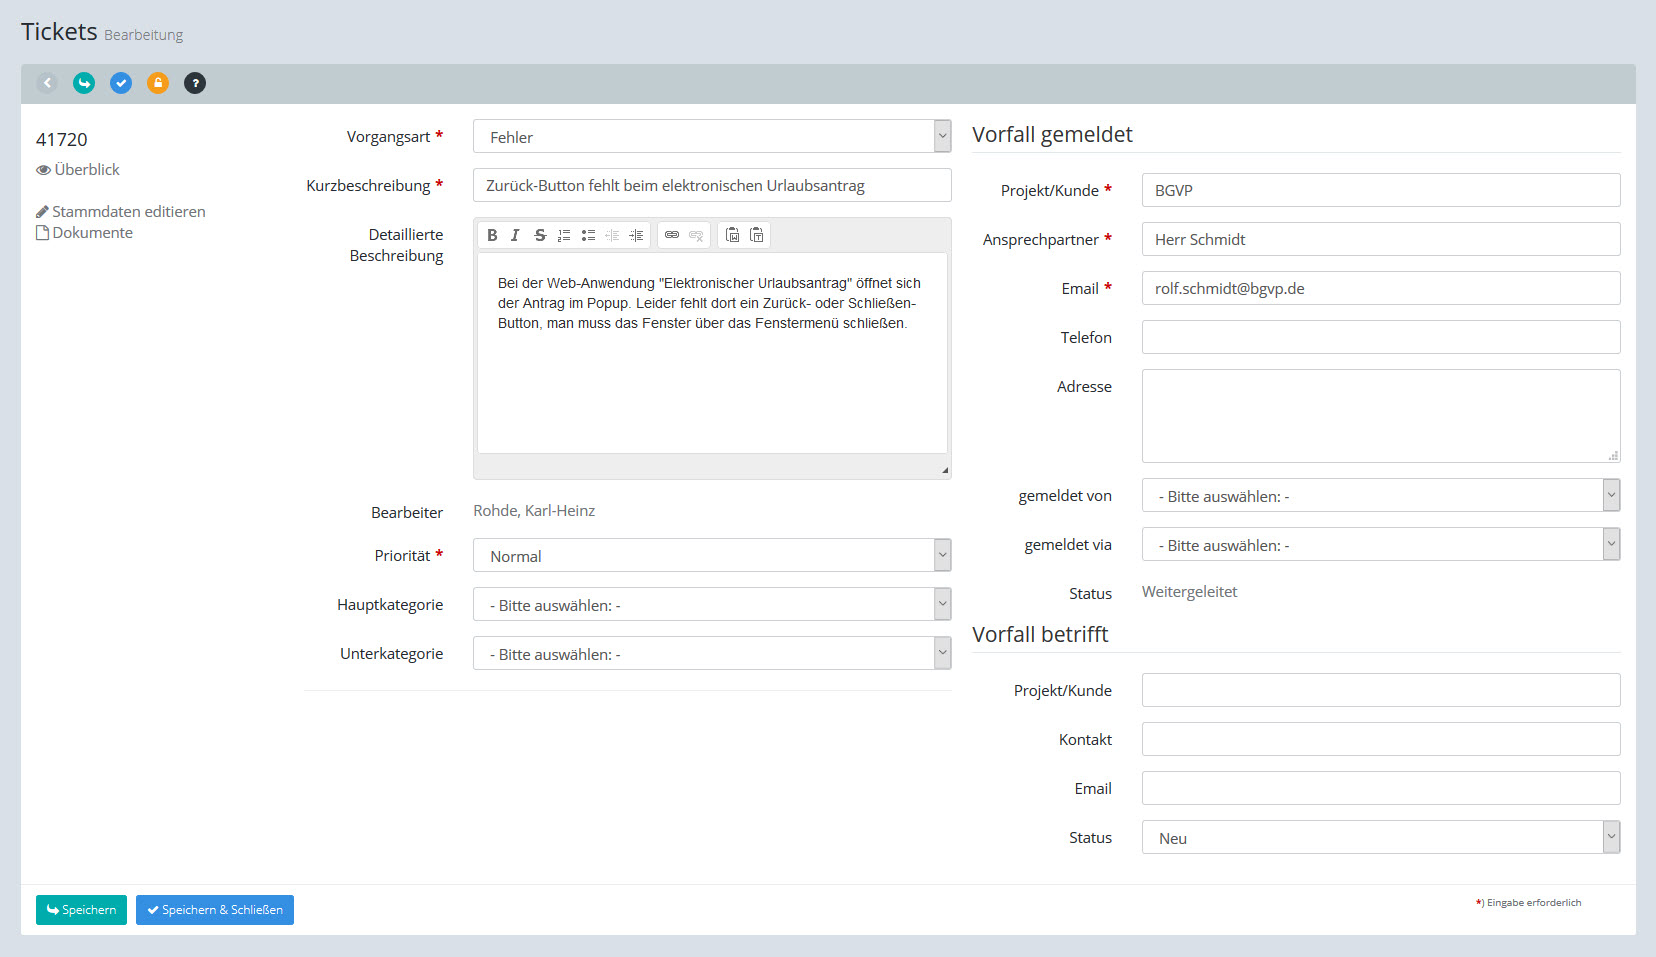Open the Vorgangsart dropdown

pyautogui.click(x=711, y=137)
